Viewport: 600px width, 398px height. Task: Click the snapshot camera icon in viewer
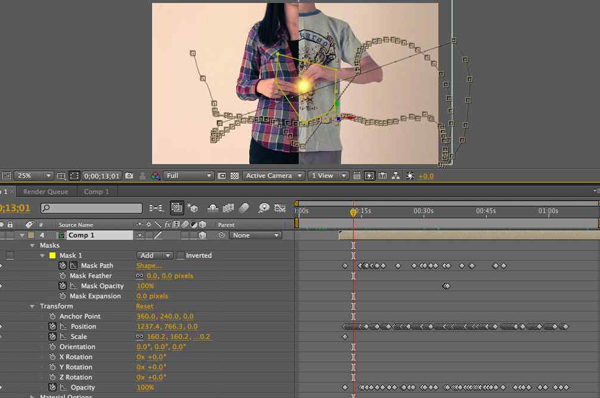point(129,176)
